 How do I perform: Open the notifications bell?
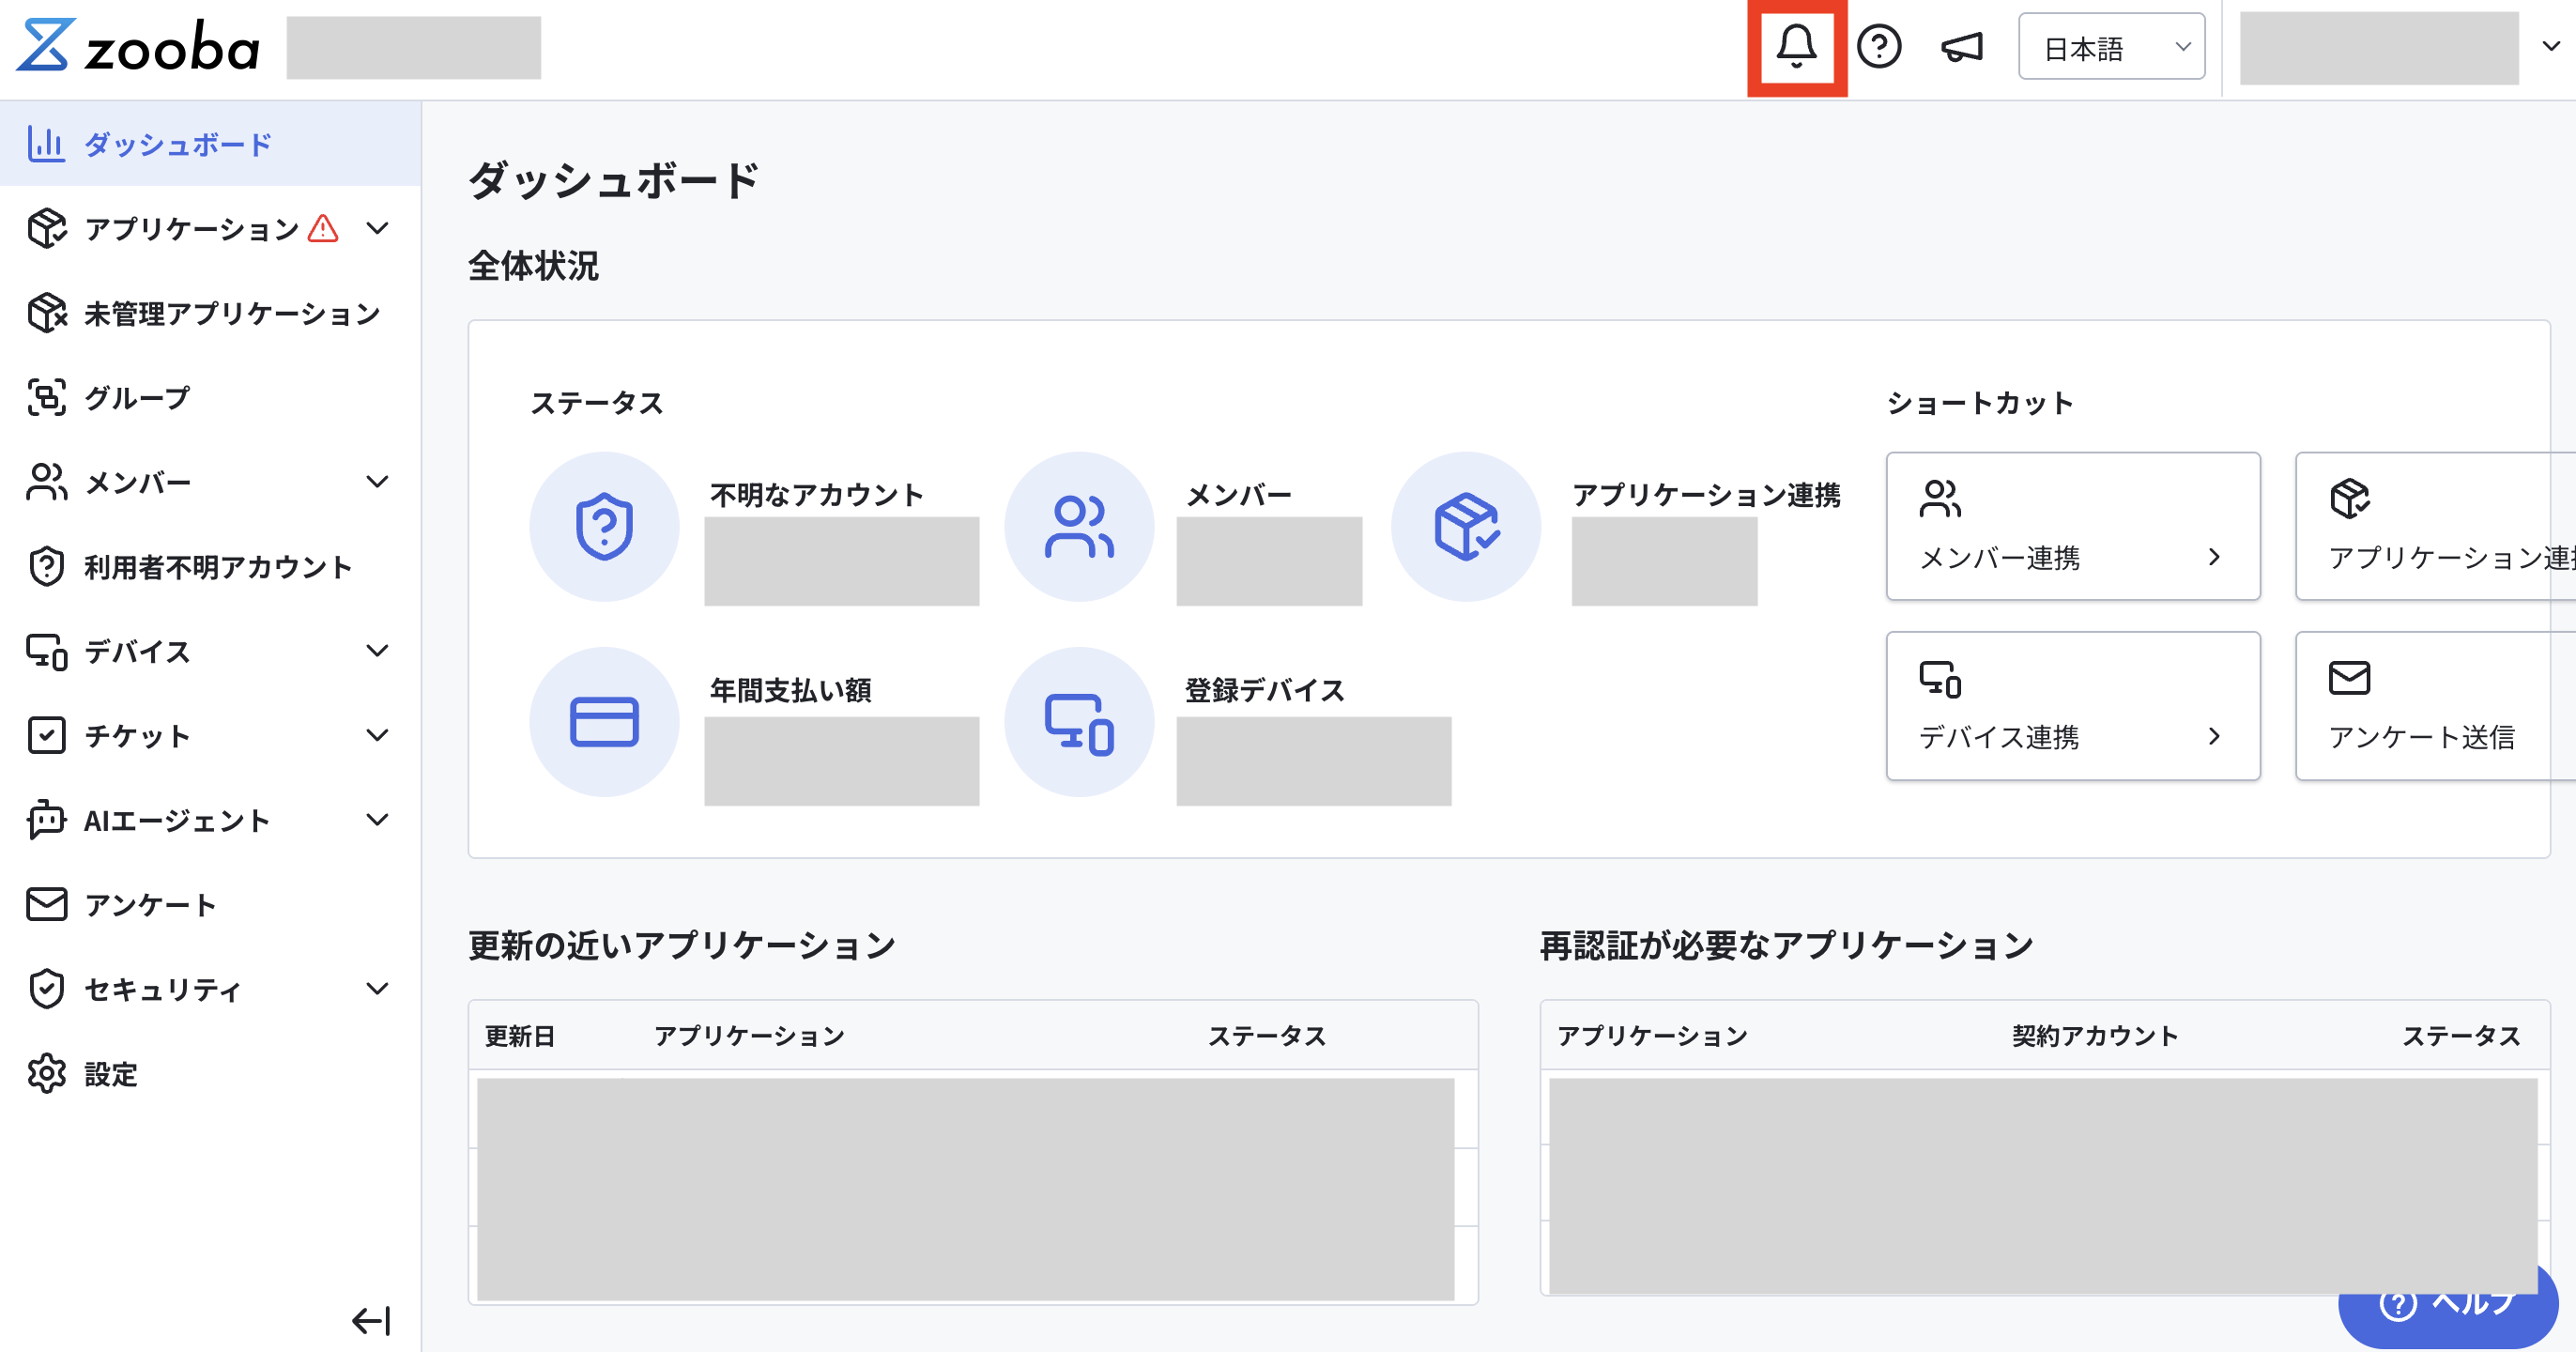[1796, 46]
